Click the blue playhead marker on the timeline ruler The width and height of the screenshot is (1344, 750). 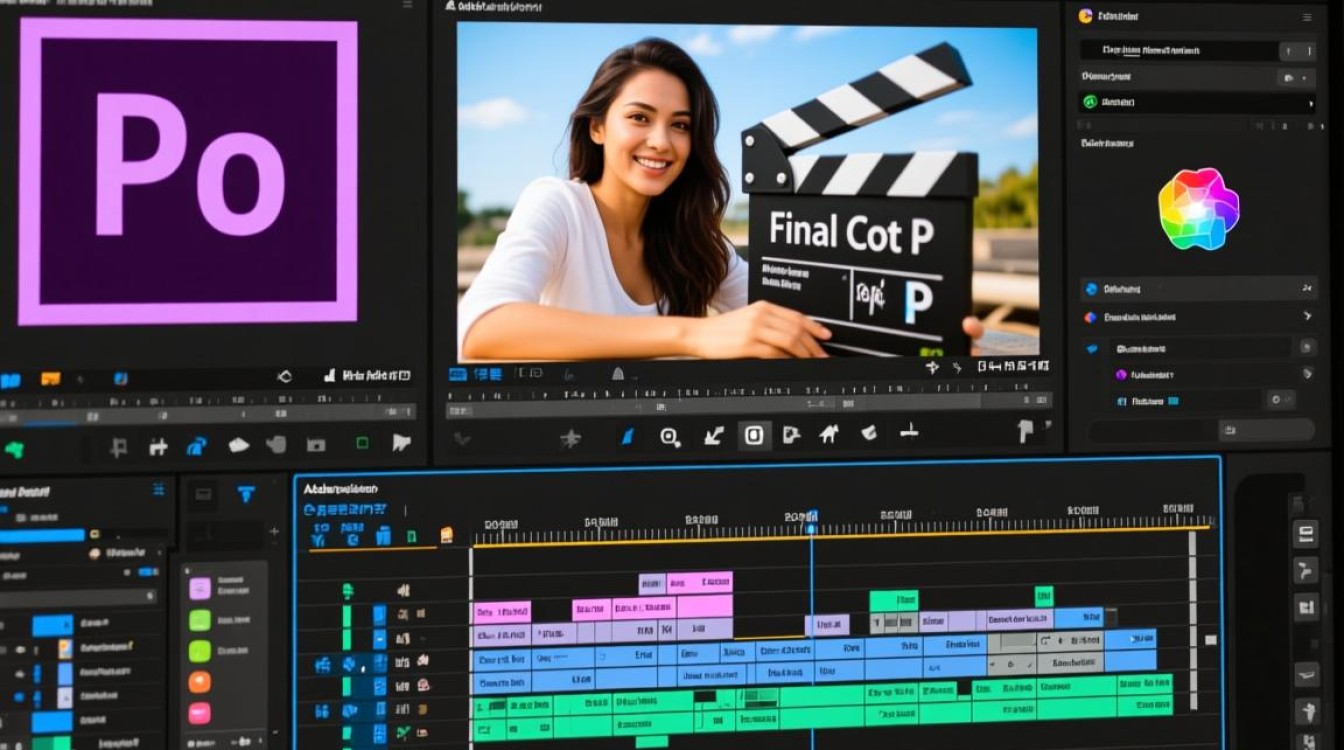811,521
